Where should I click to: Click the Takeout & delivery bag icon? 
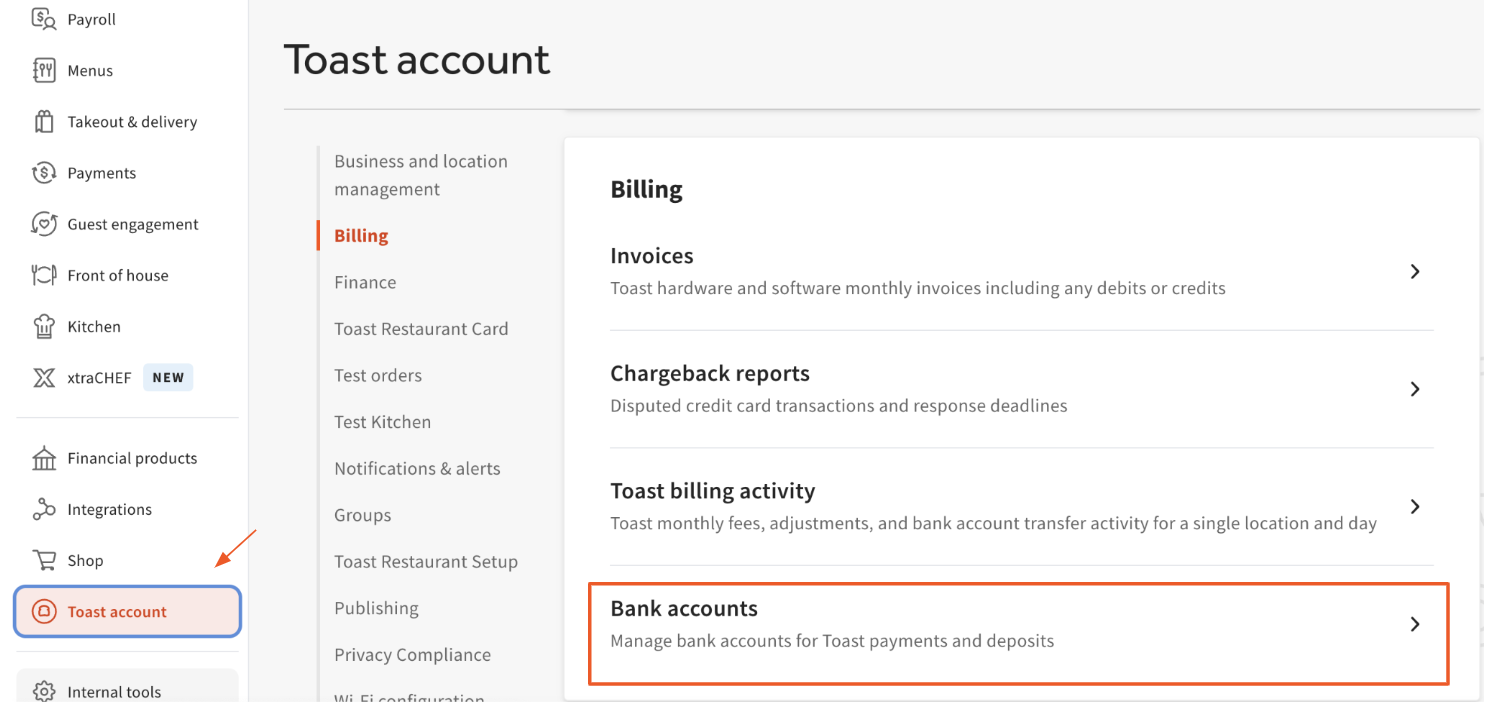42,120
